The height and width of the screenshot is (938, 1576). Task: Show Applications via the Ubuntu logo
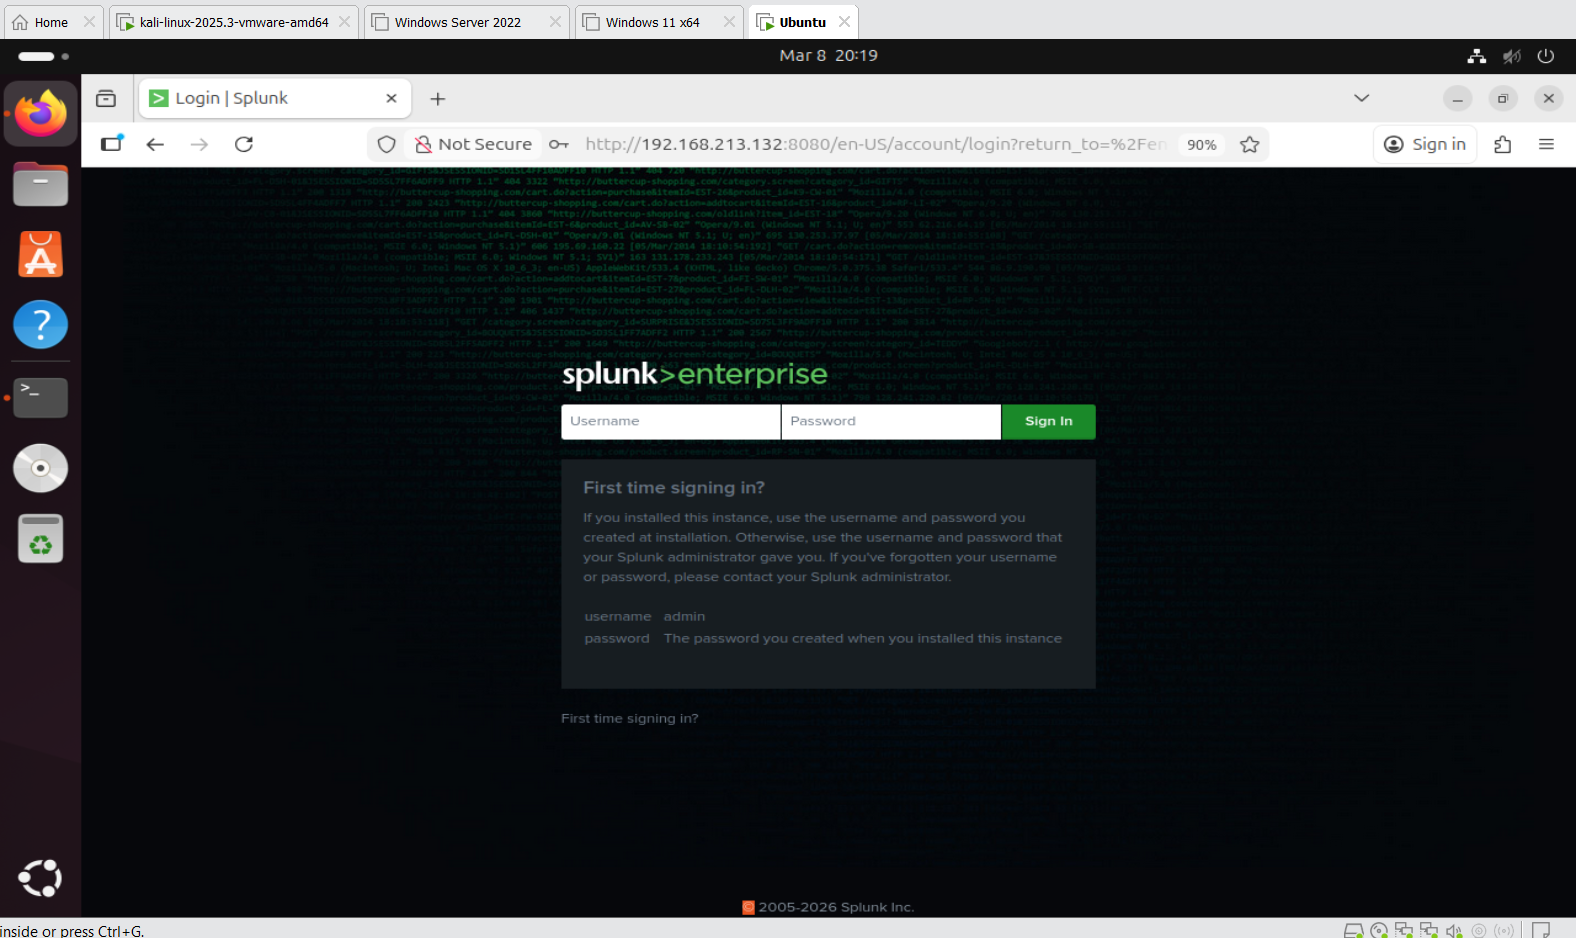(x=41, y=878)
